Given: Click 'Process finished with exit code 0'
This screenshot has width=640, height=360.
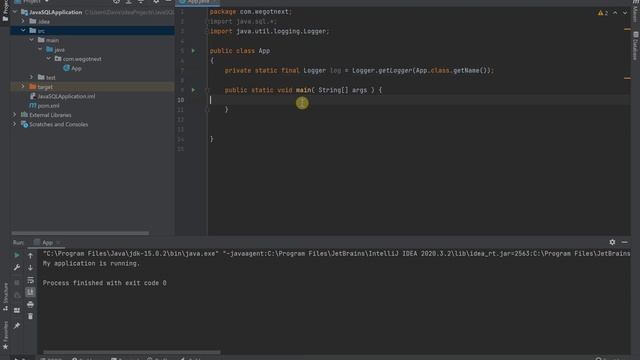Looking at the screenshot, I should coord(104,283).
